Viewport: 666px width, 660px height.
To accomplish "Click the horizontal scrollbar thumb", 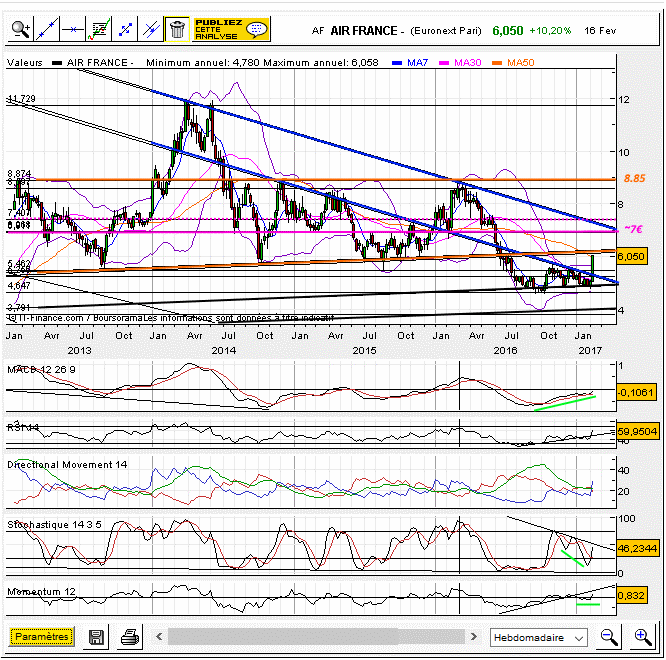I will point(283,637).
